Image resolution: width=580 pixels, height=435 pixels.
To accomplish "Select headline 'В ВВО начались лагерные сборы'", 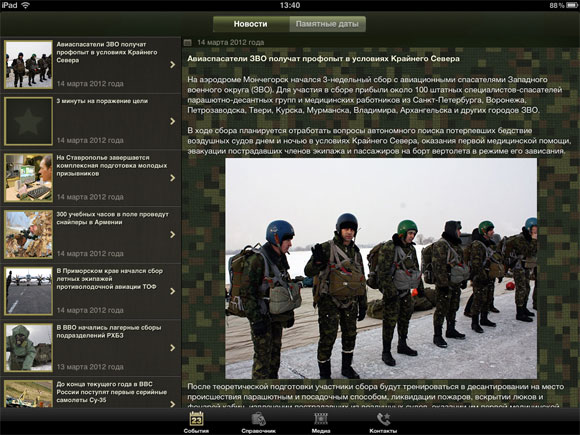I will pyautogui.click(x=108, y=331).
